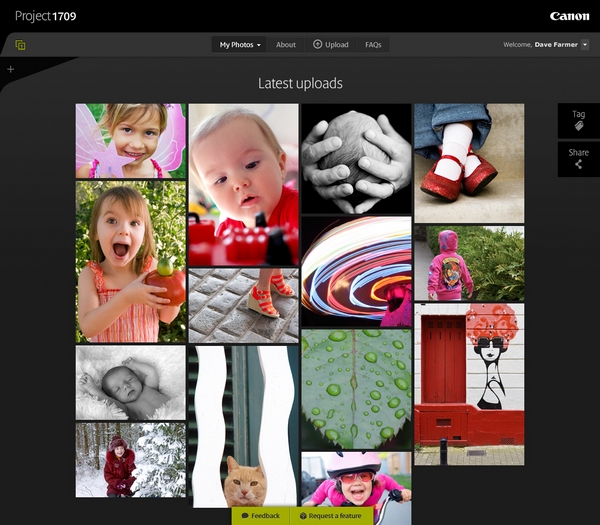Viewport: 600px width, 525px height.
Task: Click the Feedback button
Action: click(260, 516)
